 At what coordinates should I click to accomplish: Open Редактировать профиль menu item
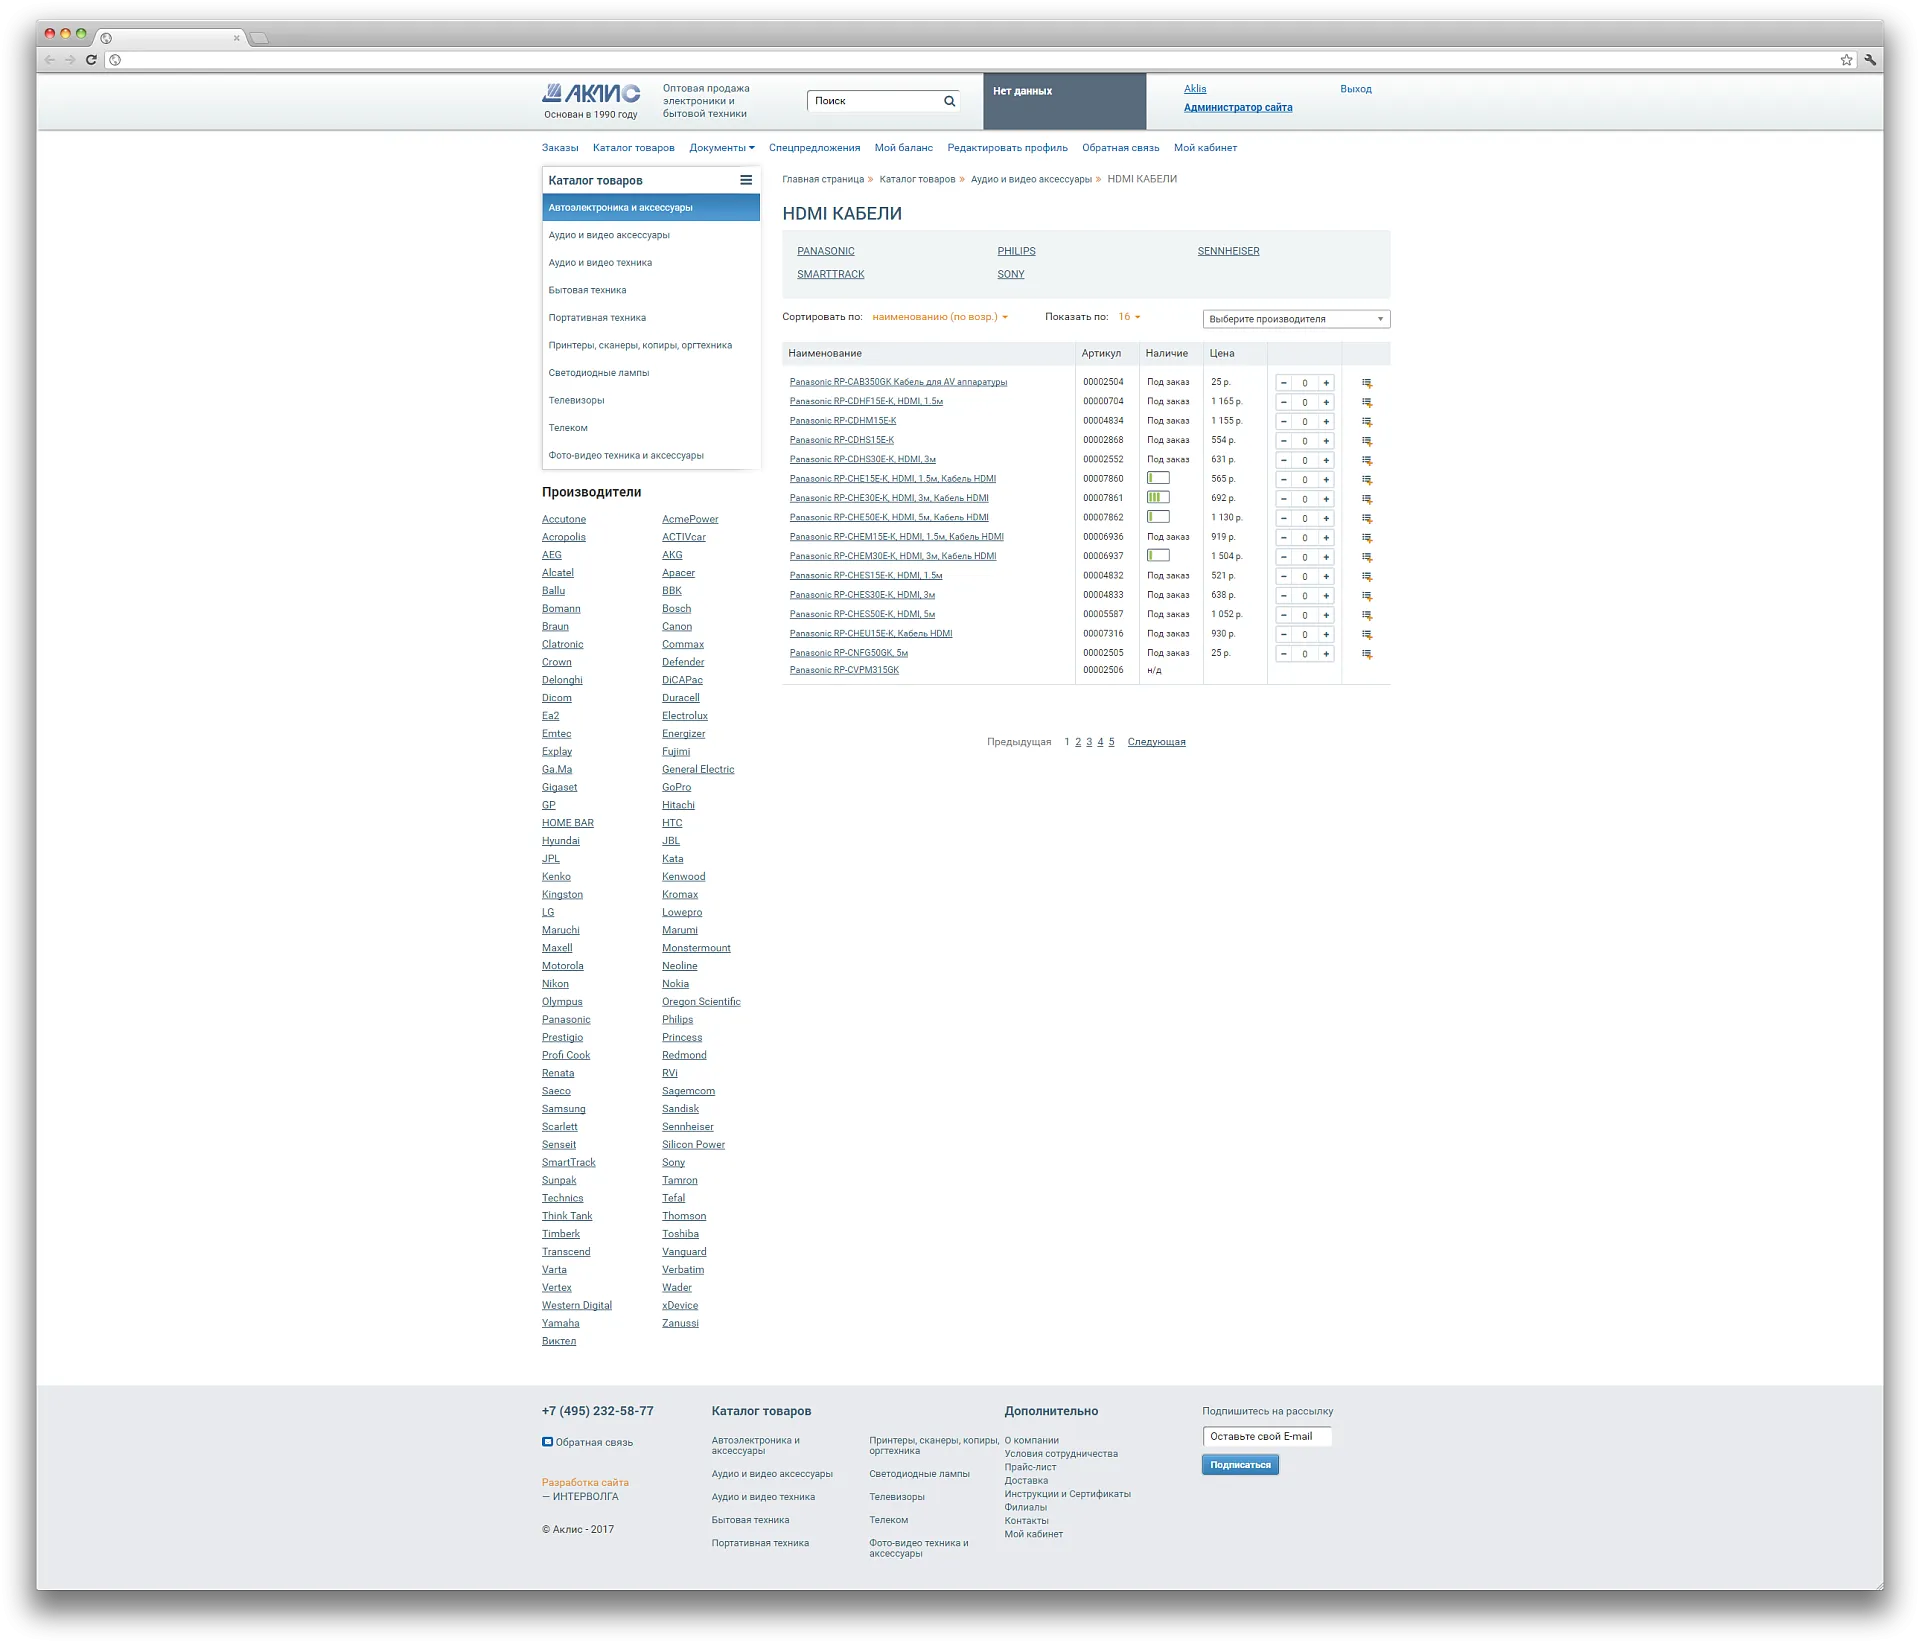(x=1007, y=148)
